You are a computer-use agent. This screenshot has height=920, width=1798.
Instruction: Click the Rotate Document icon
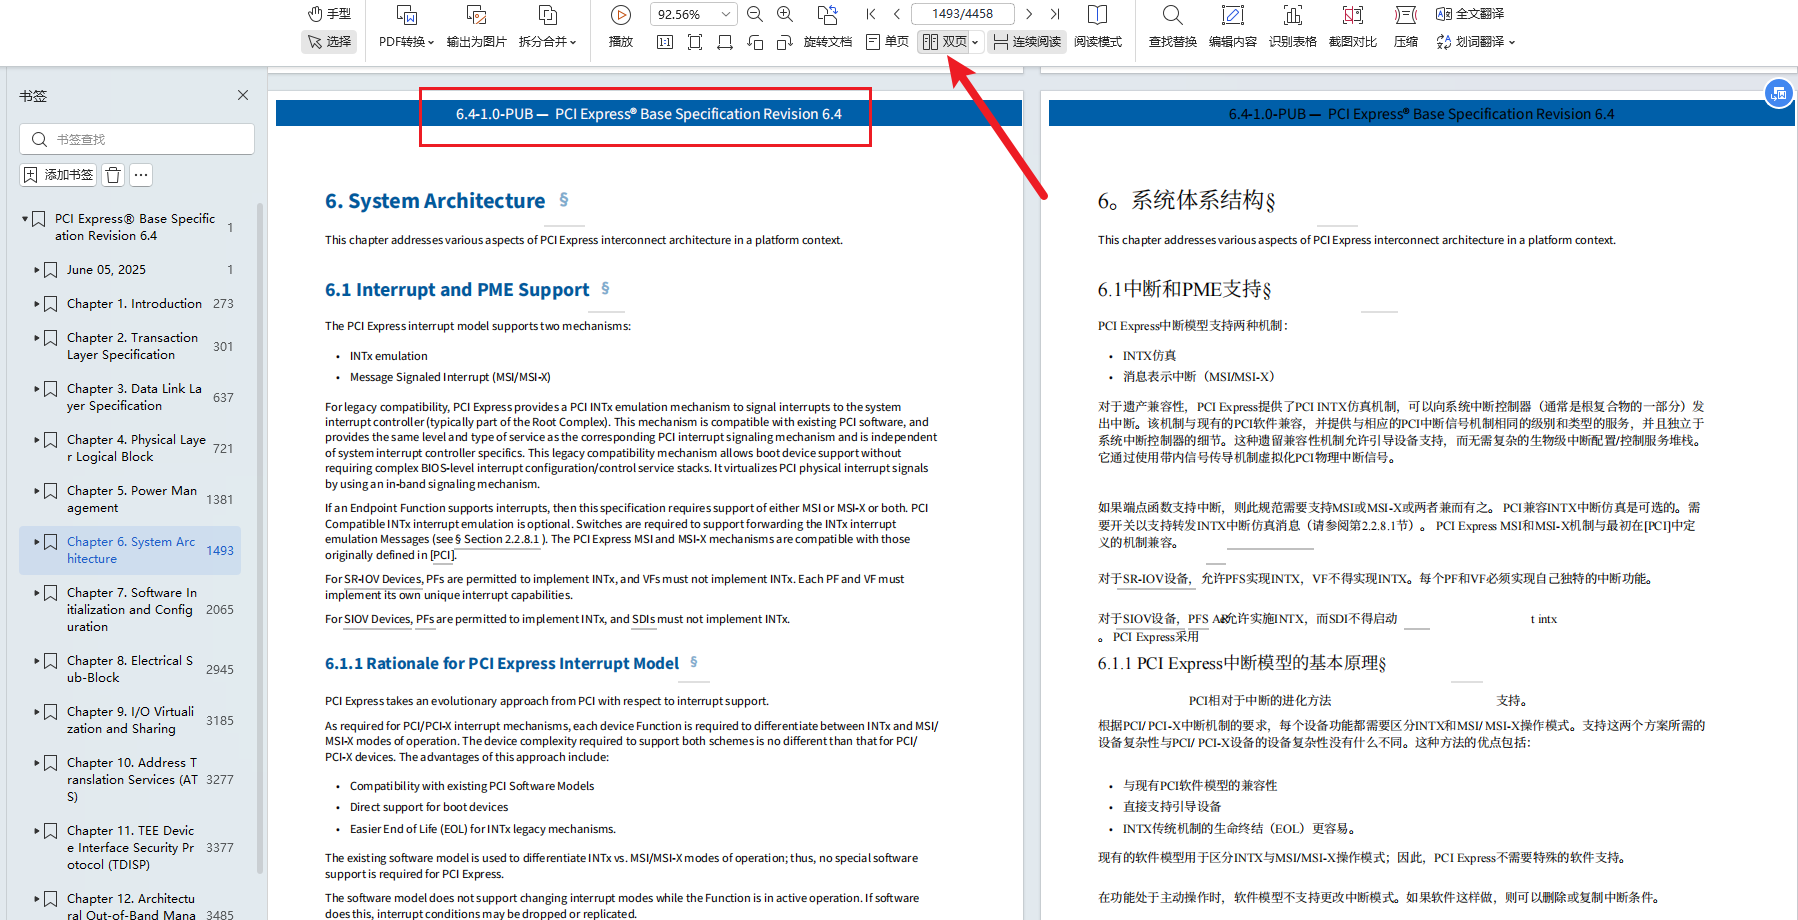coord(828,14)
